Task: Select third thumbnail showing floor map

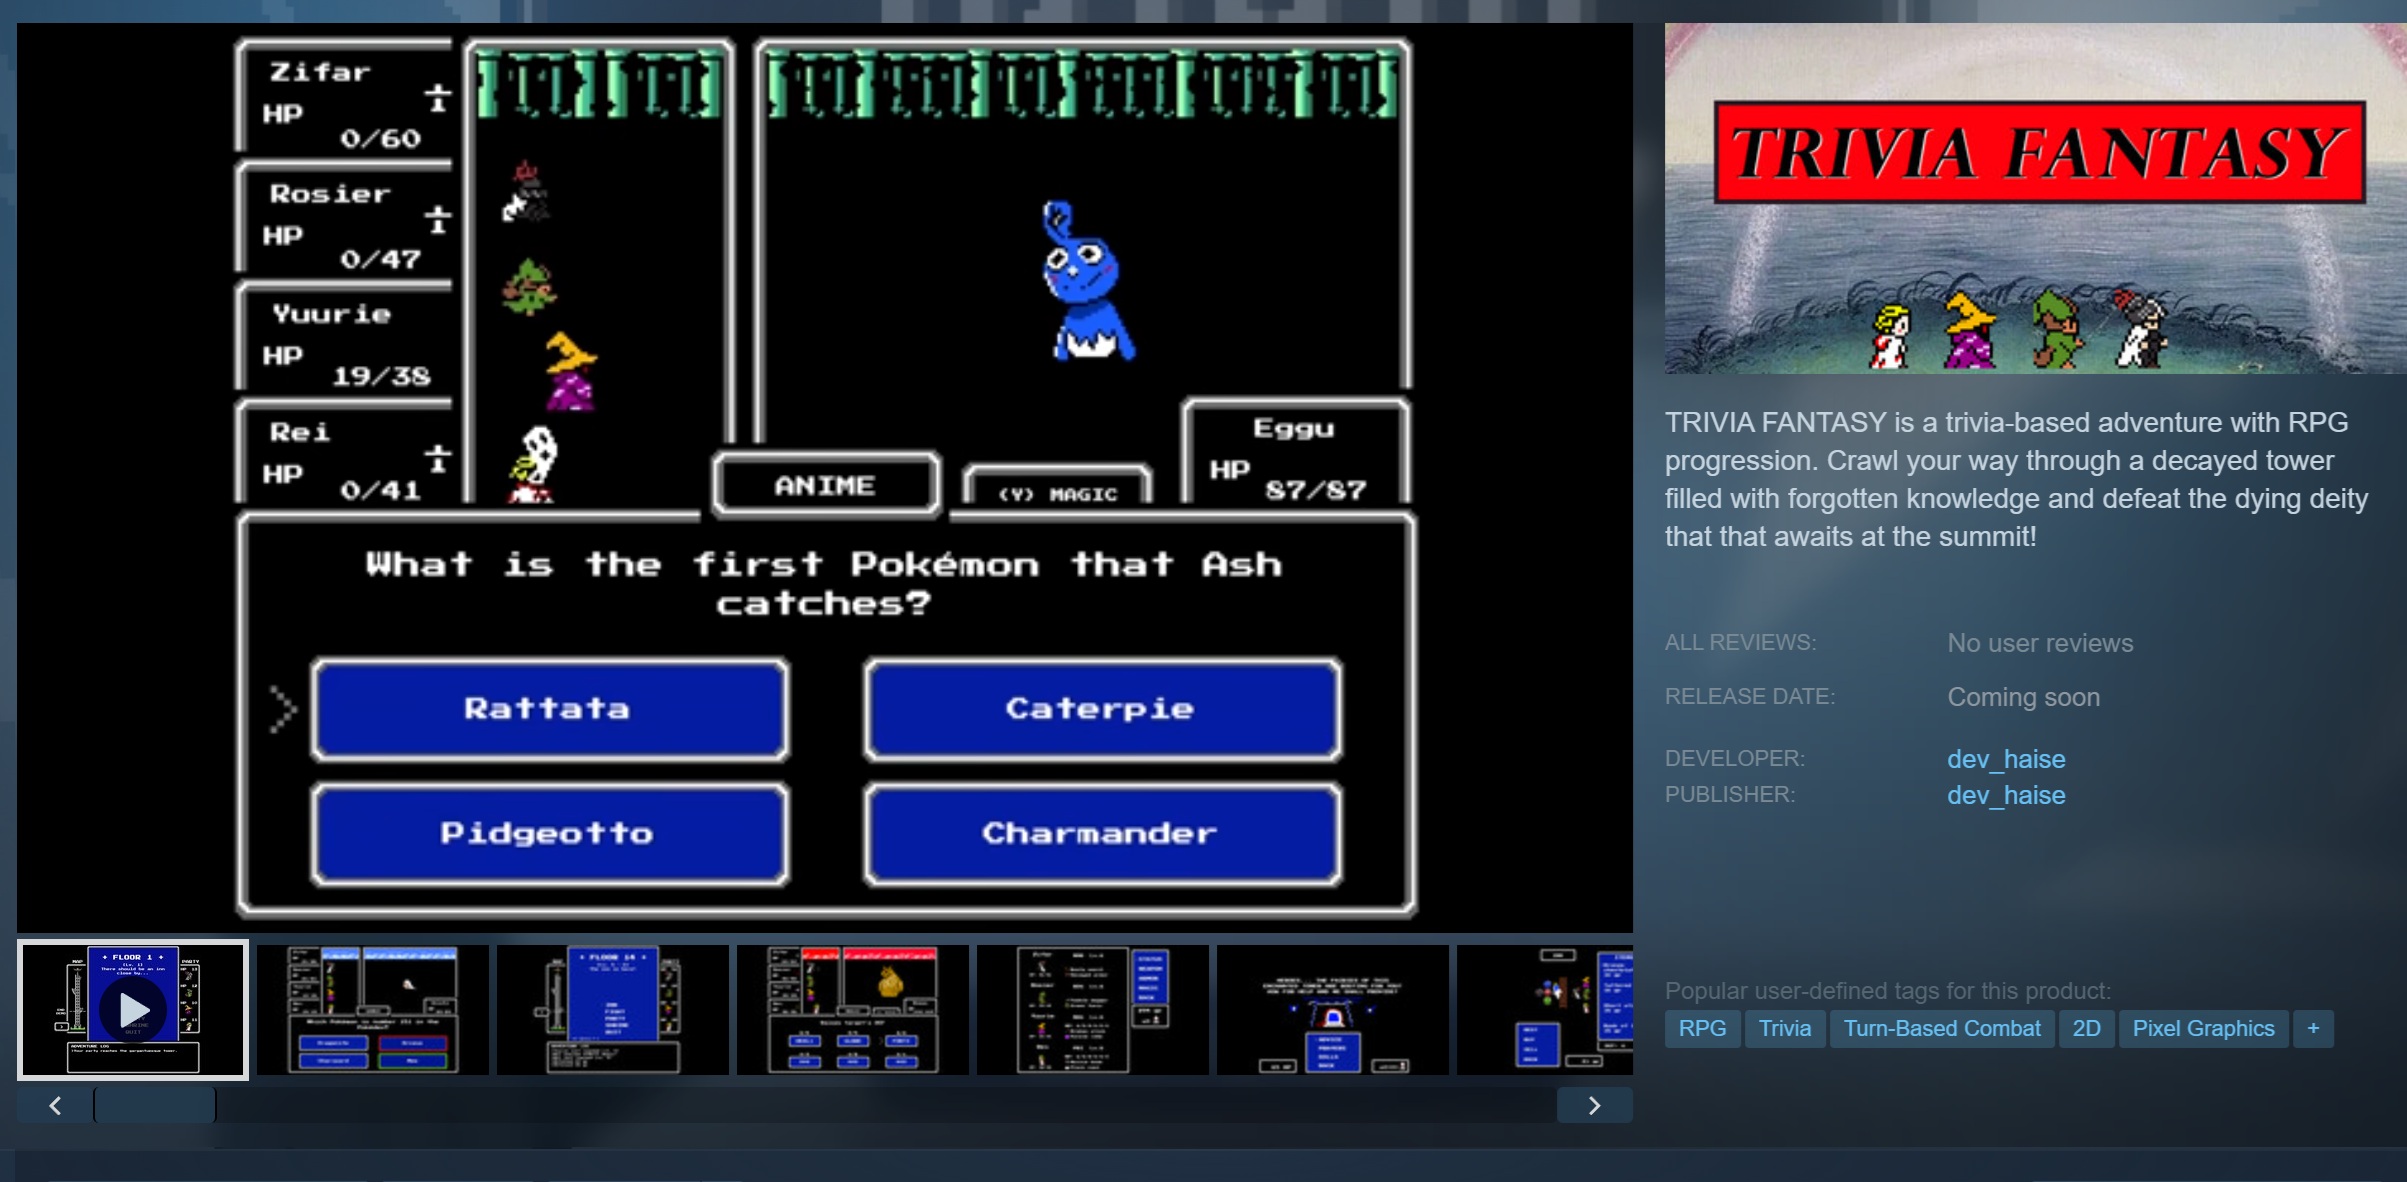Action: point(612,1010)
